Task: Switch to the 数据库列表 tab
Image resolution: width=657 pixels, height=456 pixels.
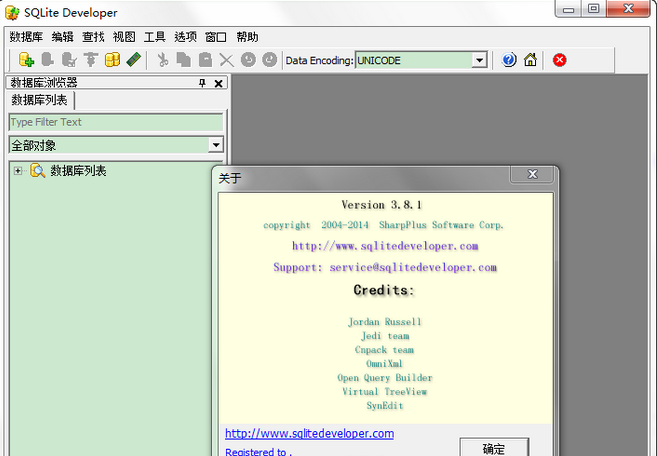Action: (39, 100)
